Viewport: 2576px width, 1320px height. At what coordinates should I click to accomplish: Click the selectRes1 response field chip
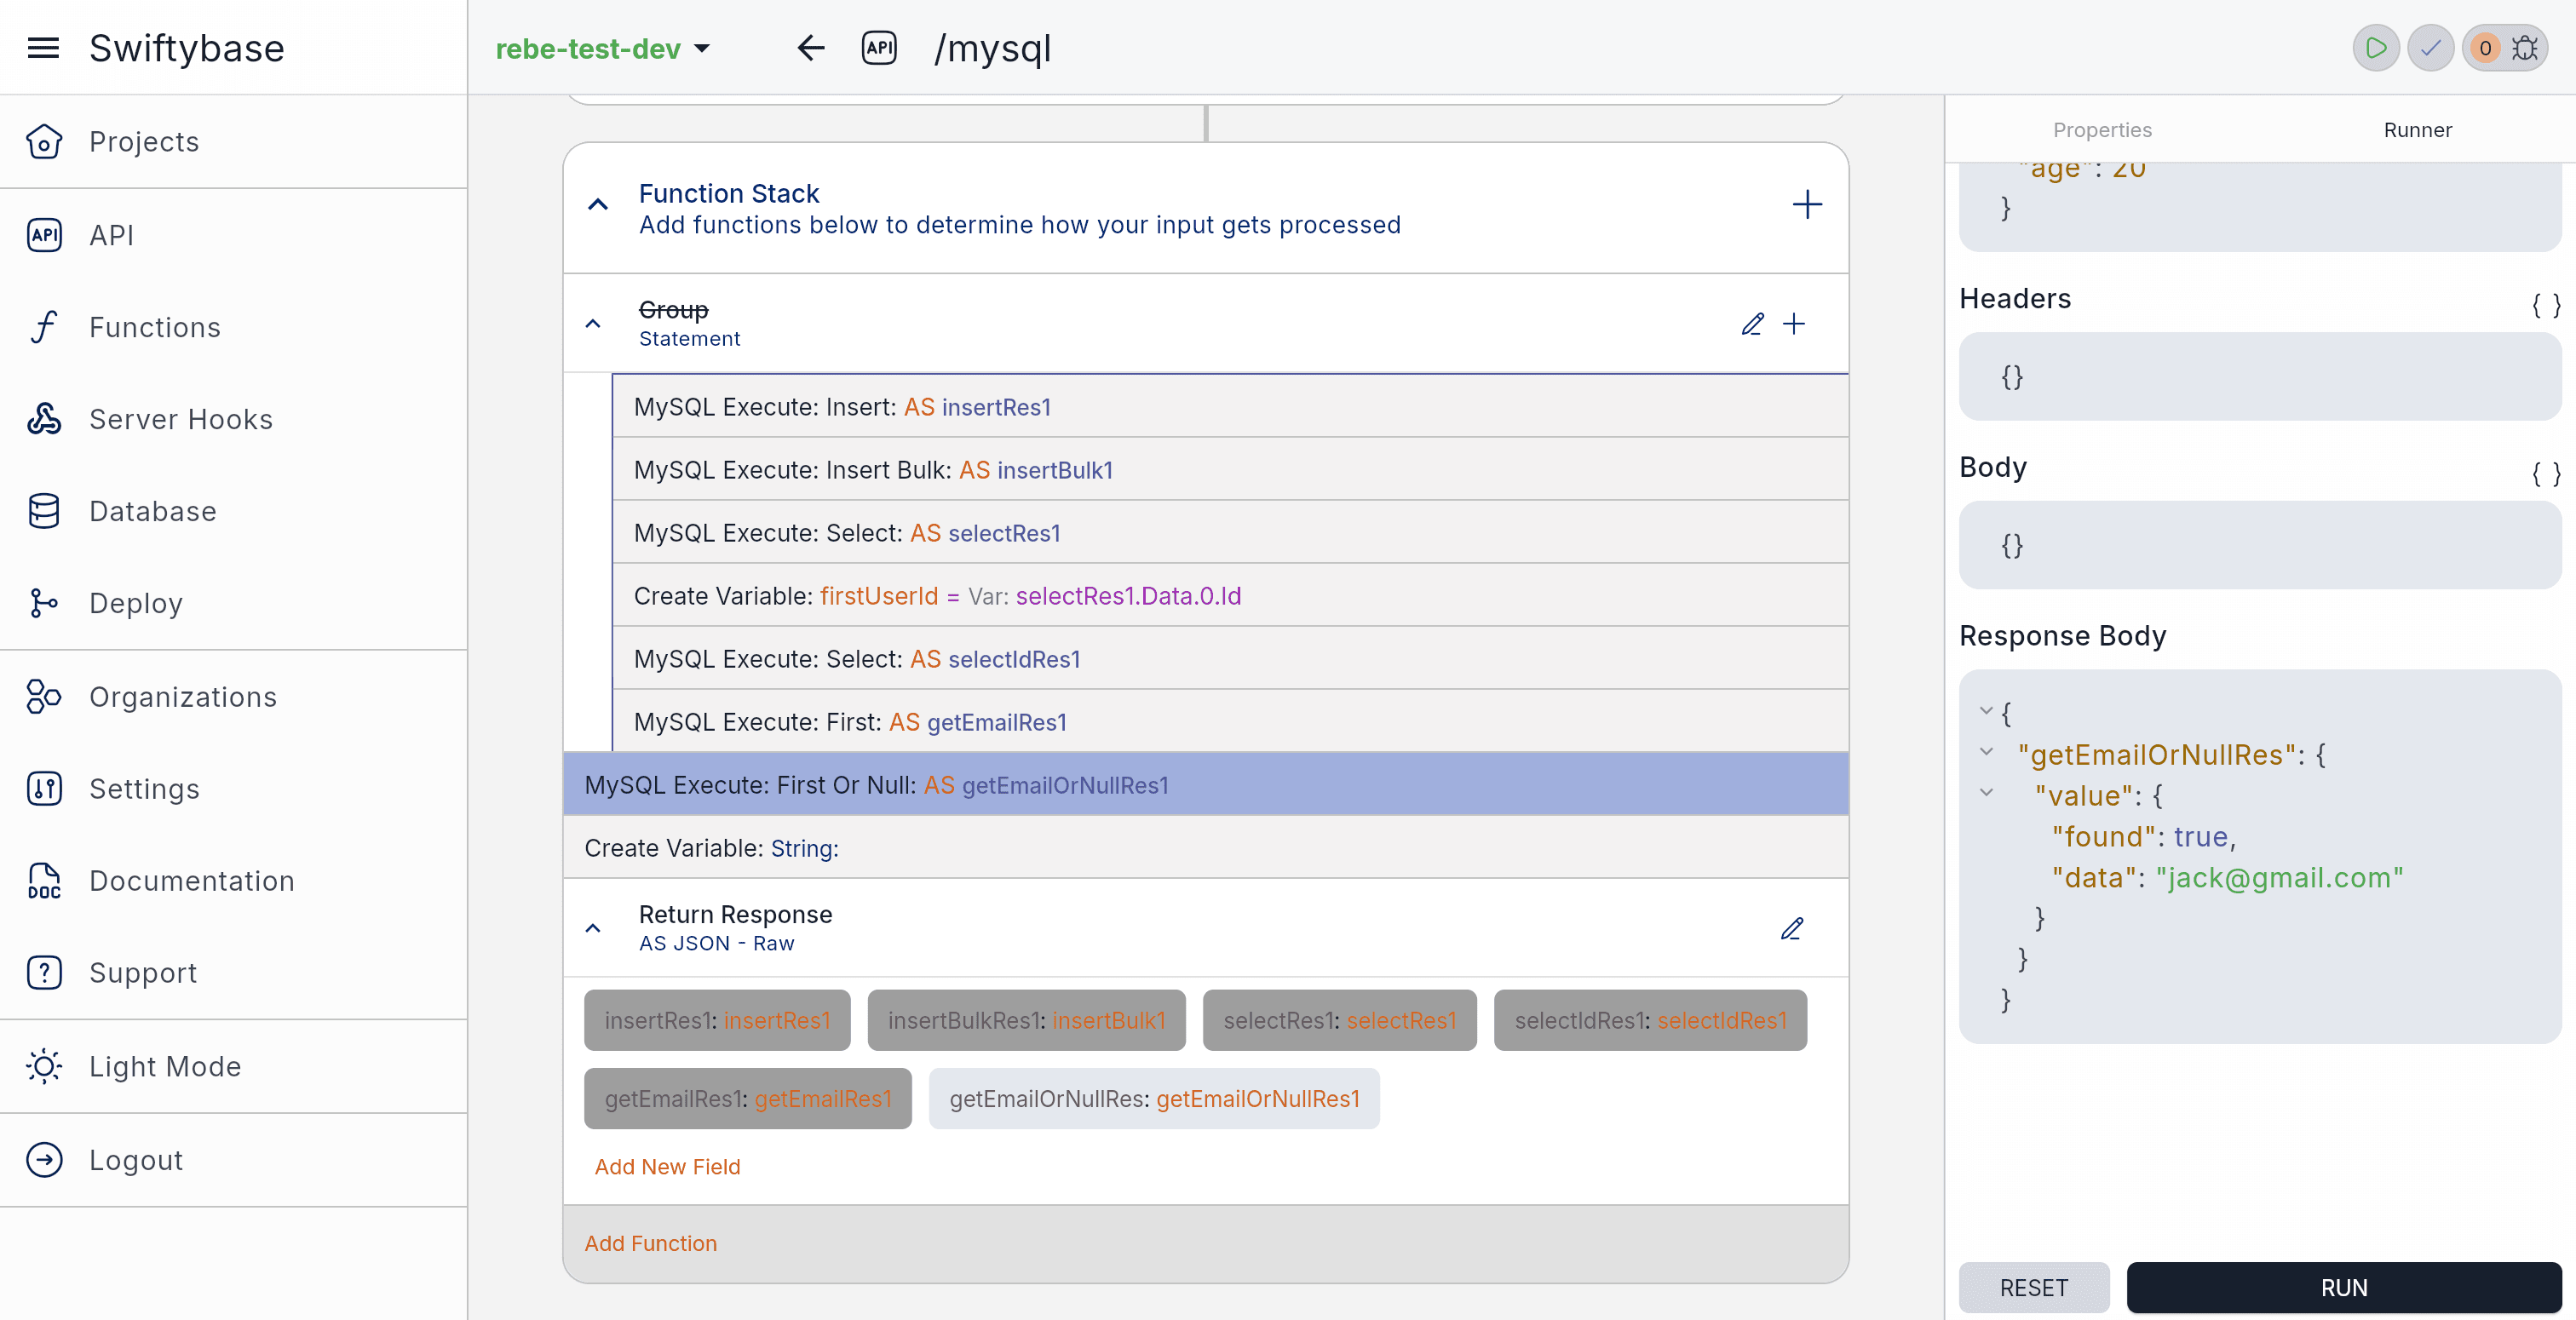tap(1339, 1020)
